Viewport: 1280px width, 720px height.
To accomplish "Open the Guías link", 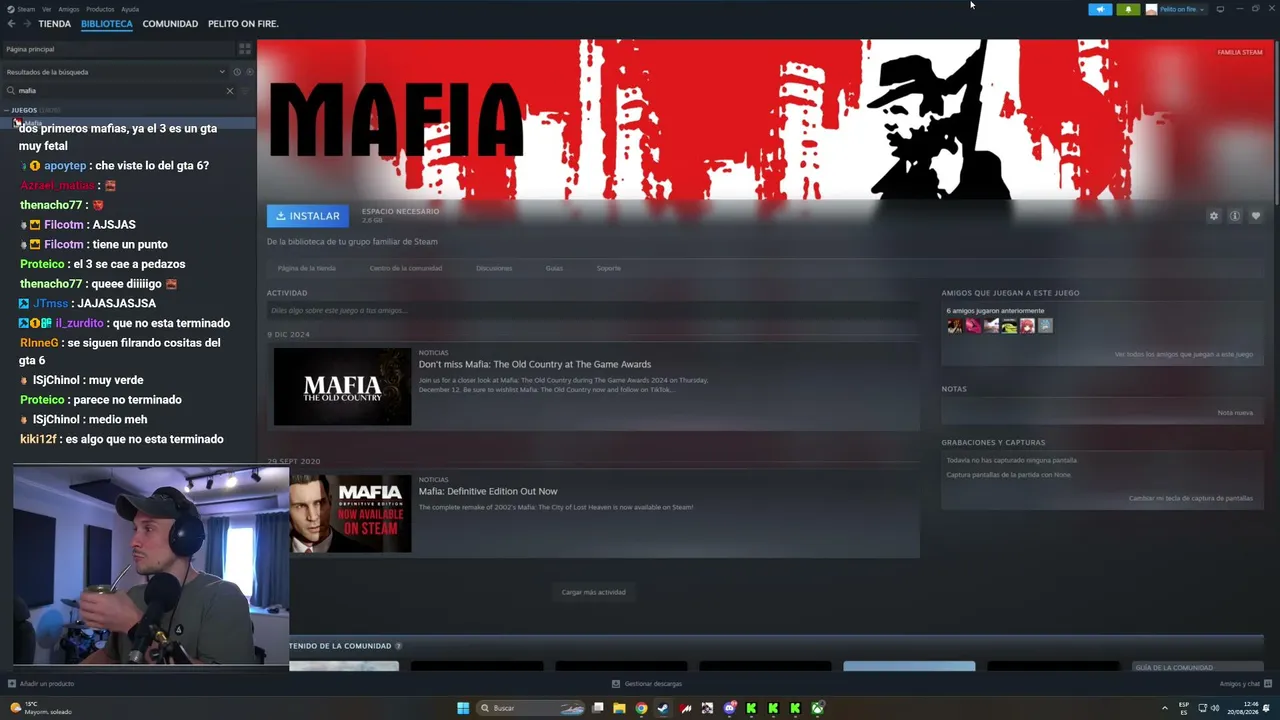I will pyautogui.click(x=554, y=268).
